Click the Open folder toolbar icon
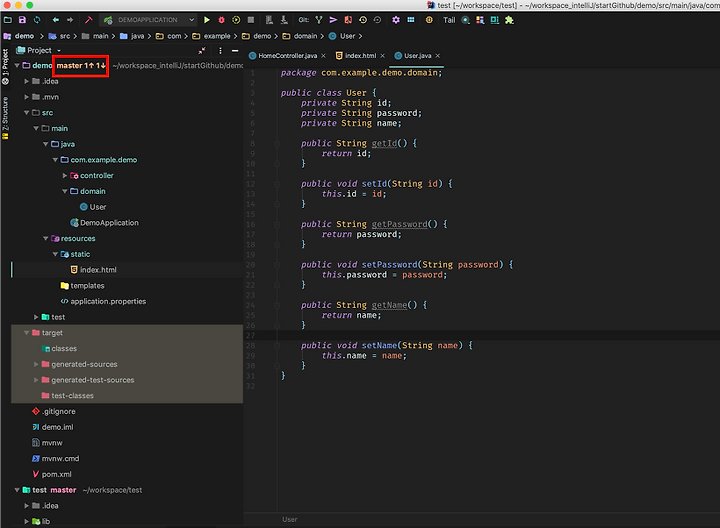Screen dimensions: 720x528 8,20
